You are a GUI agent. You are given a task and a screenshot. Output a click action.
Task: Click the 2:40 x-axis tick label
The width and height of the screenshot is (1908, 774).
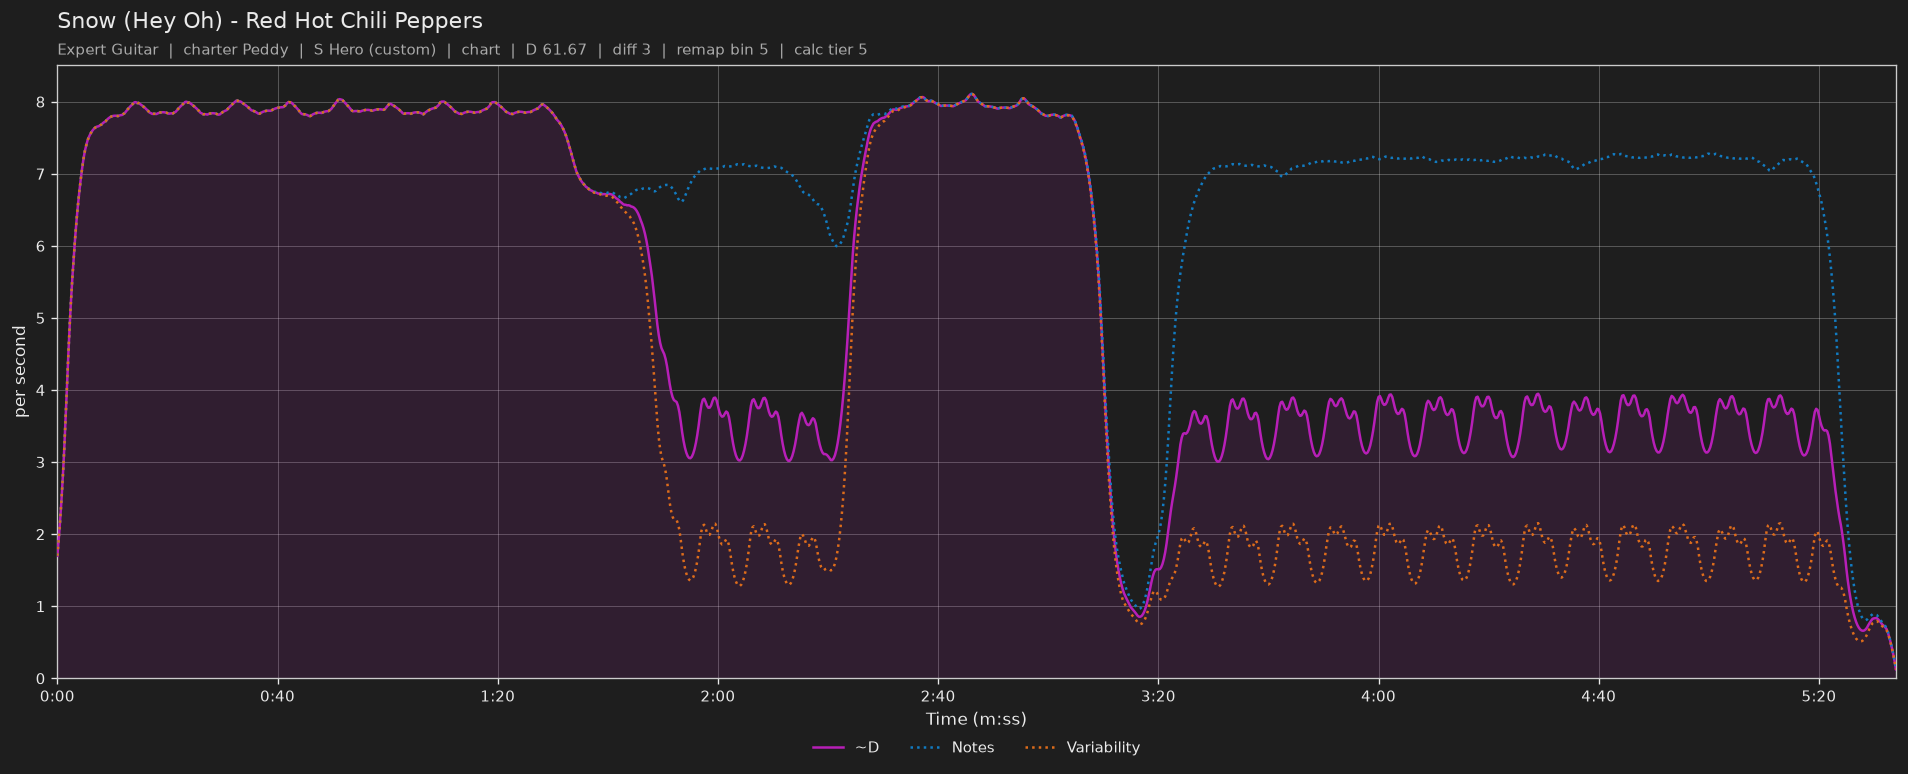click(937, 696)
